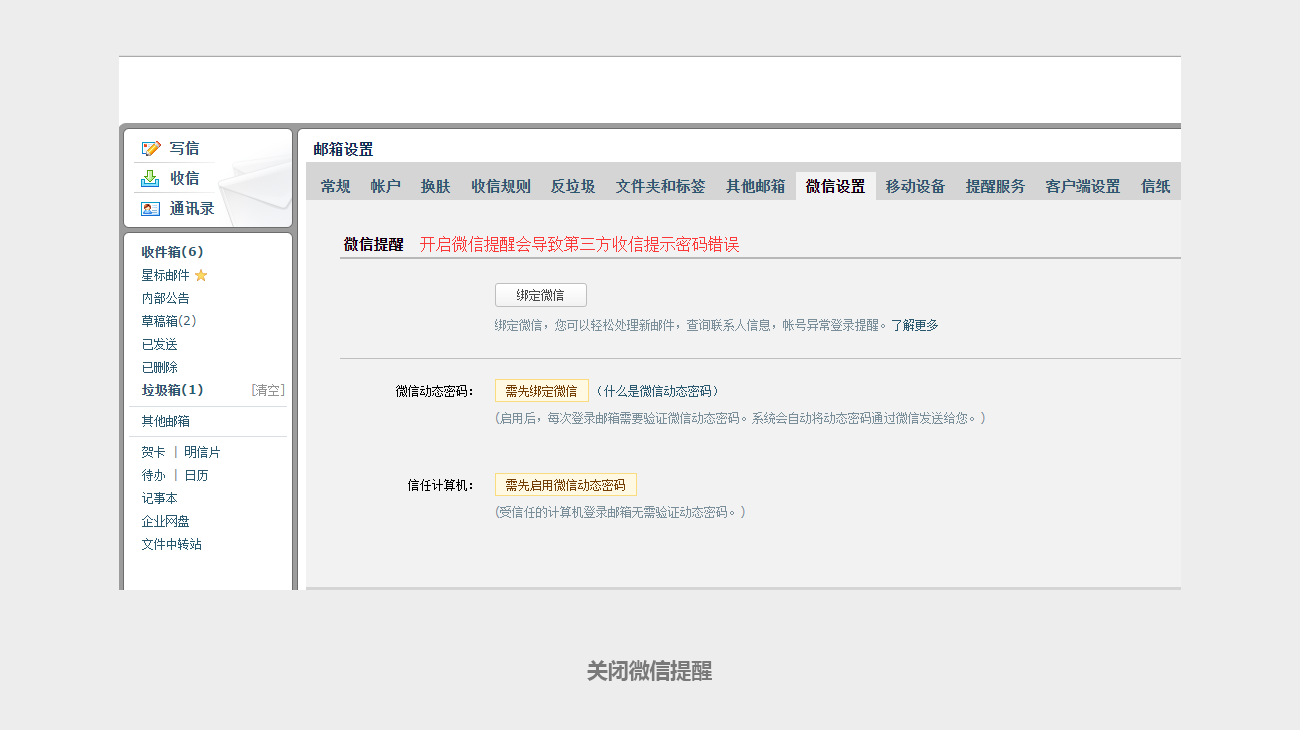Switch to the 信纸 settings tab
Viewport: 1300px width, 730px height.
1155,186
